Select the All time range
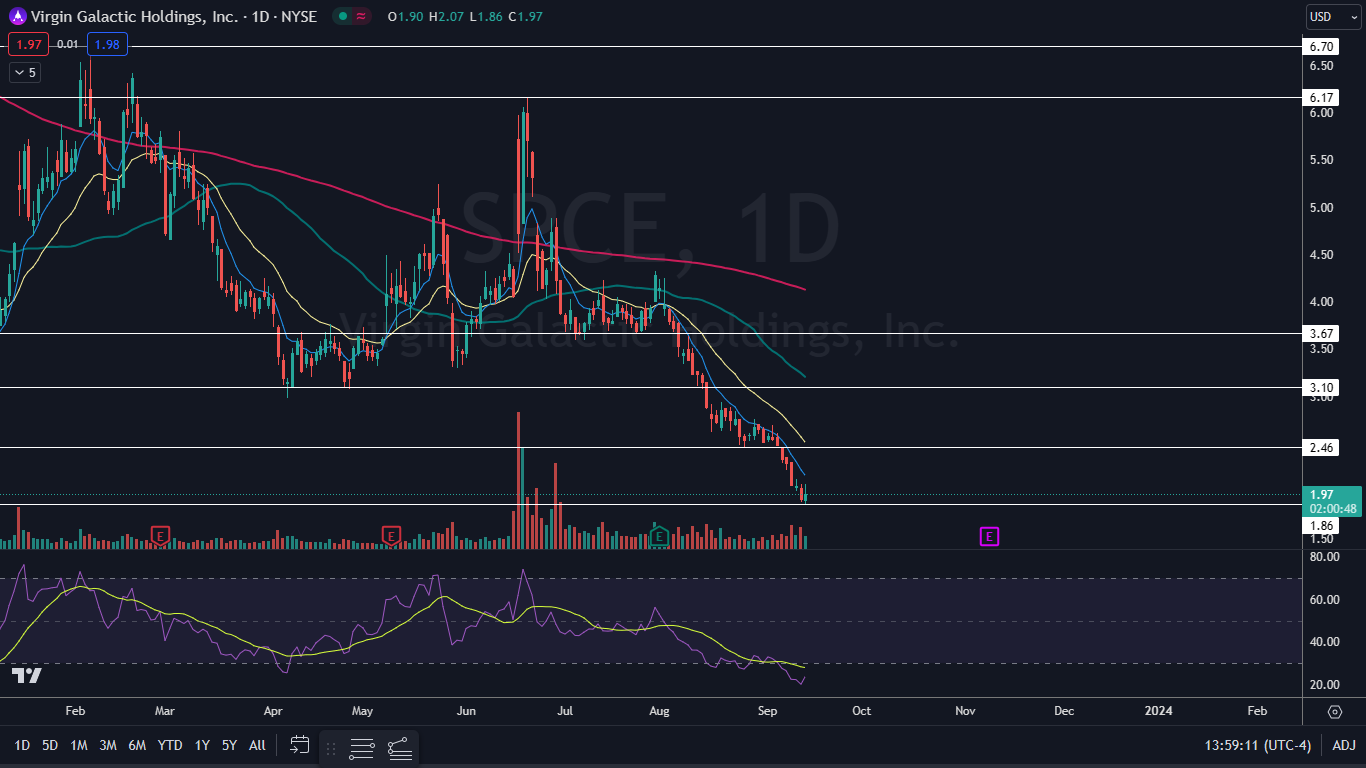The width and height of the screenshot is (1366, 768). click(x=257, y=745)
